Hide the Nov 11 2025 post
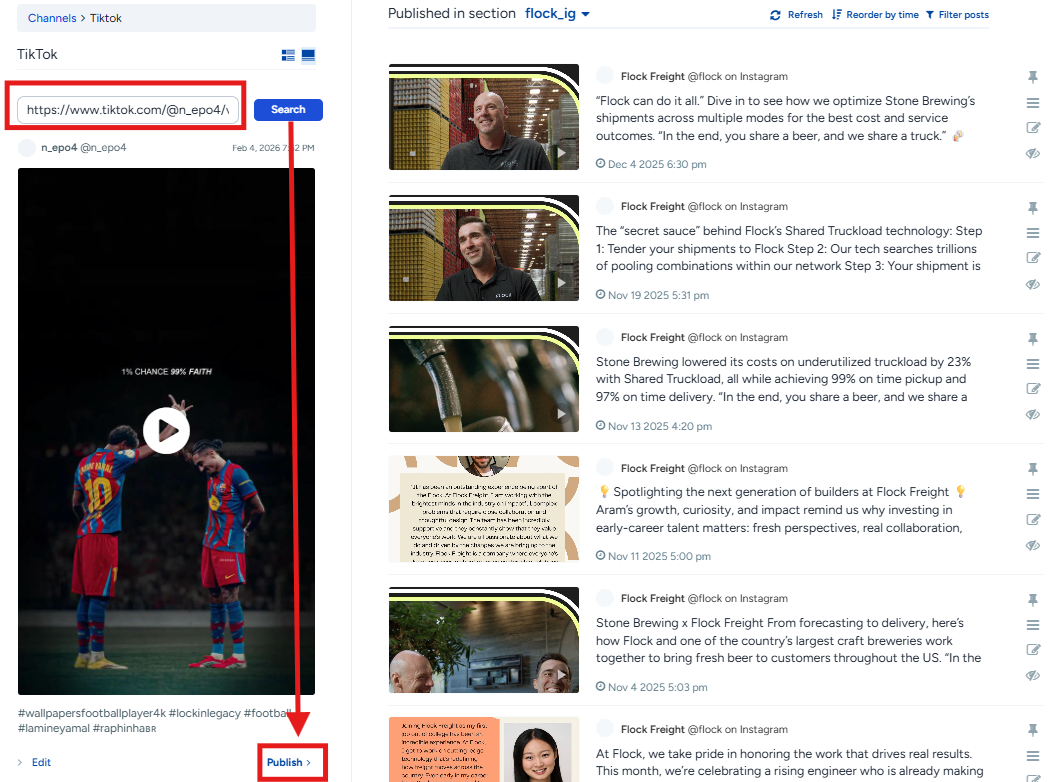Viewport: 1050px width, 782px height. [x=1033, y=545]
